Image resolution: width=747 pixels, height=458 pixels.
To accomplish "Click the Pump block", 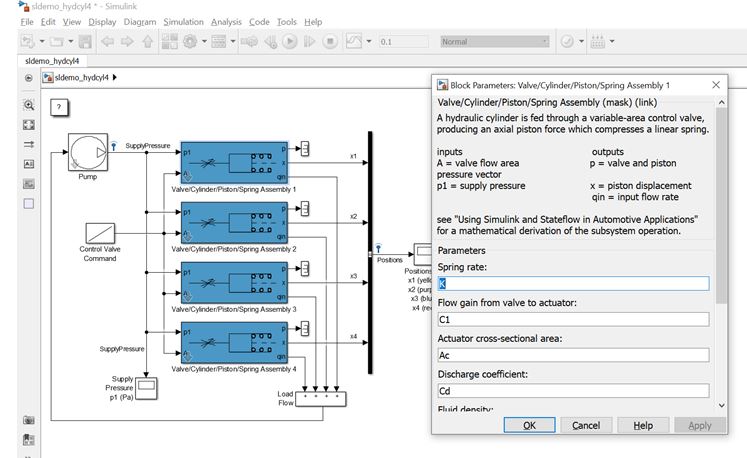I will coord(88,152).
